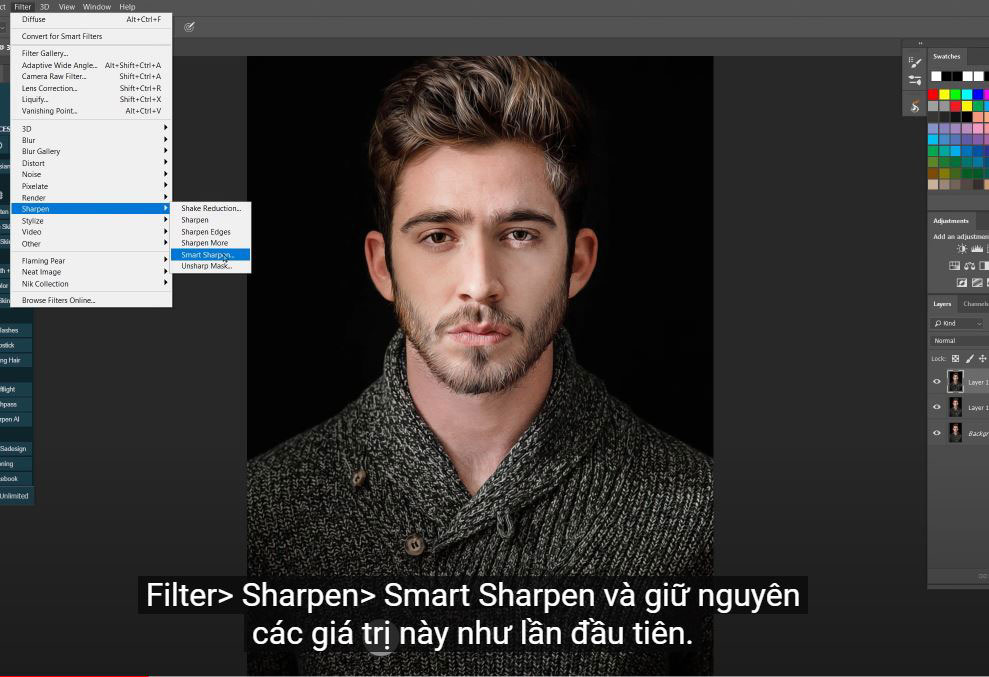Screen dimensions: 989x677
Task: Click the Sadesign button in left panel
Action: coord(15,449)
